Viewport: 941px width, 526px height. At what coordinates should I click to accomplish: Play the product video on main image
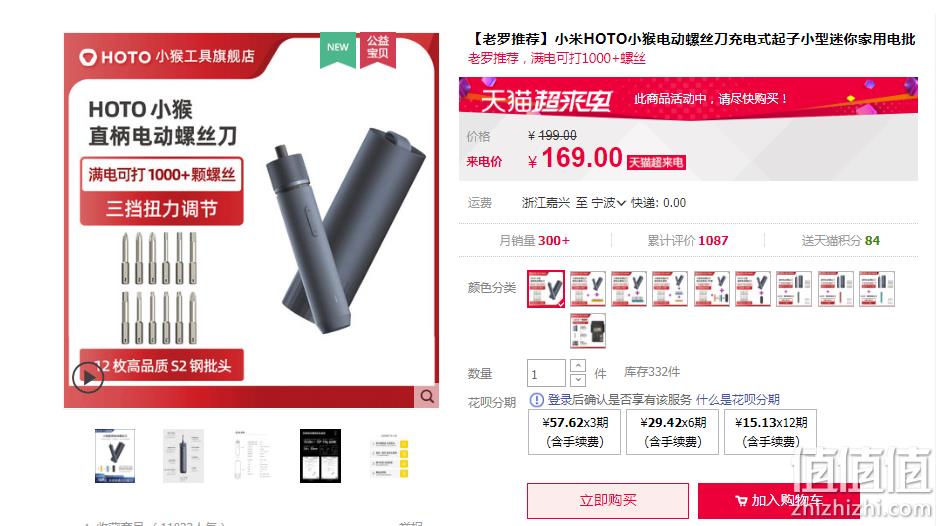88,377
